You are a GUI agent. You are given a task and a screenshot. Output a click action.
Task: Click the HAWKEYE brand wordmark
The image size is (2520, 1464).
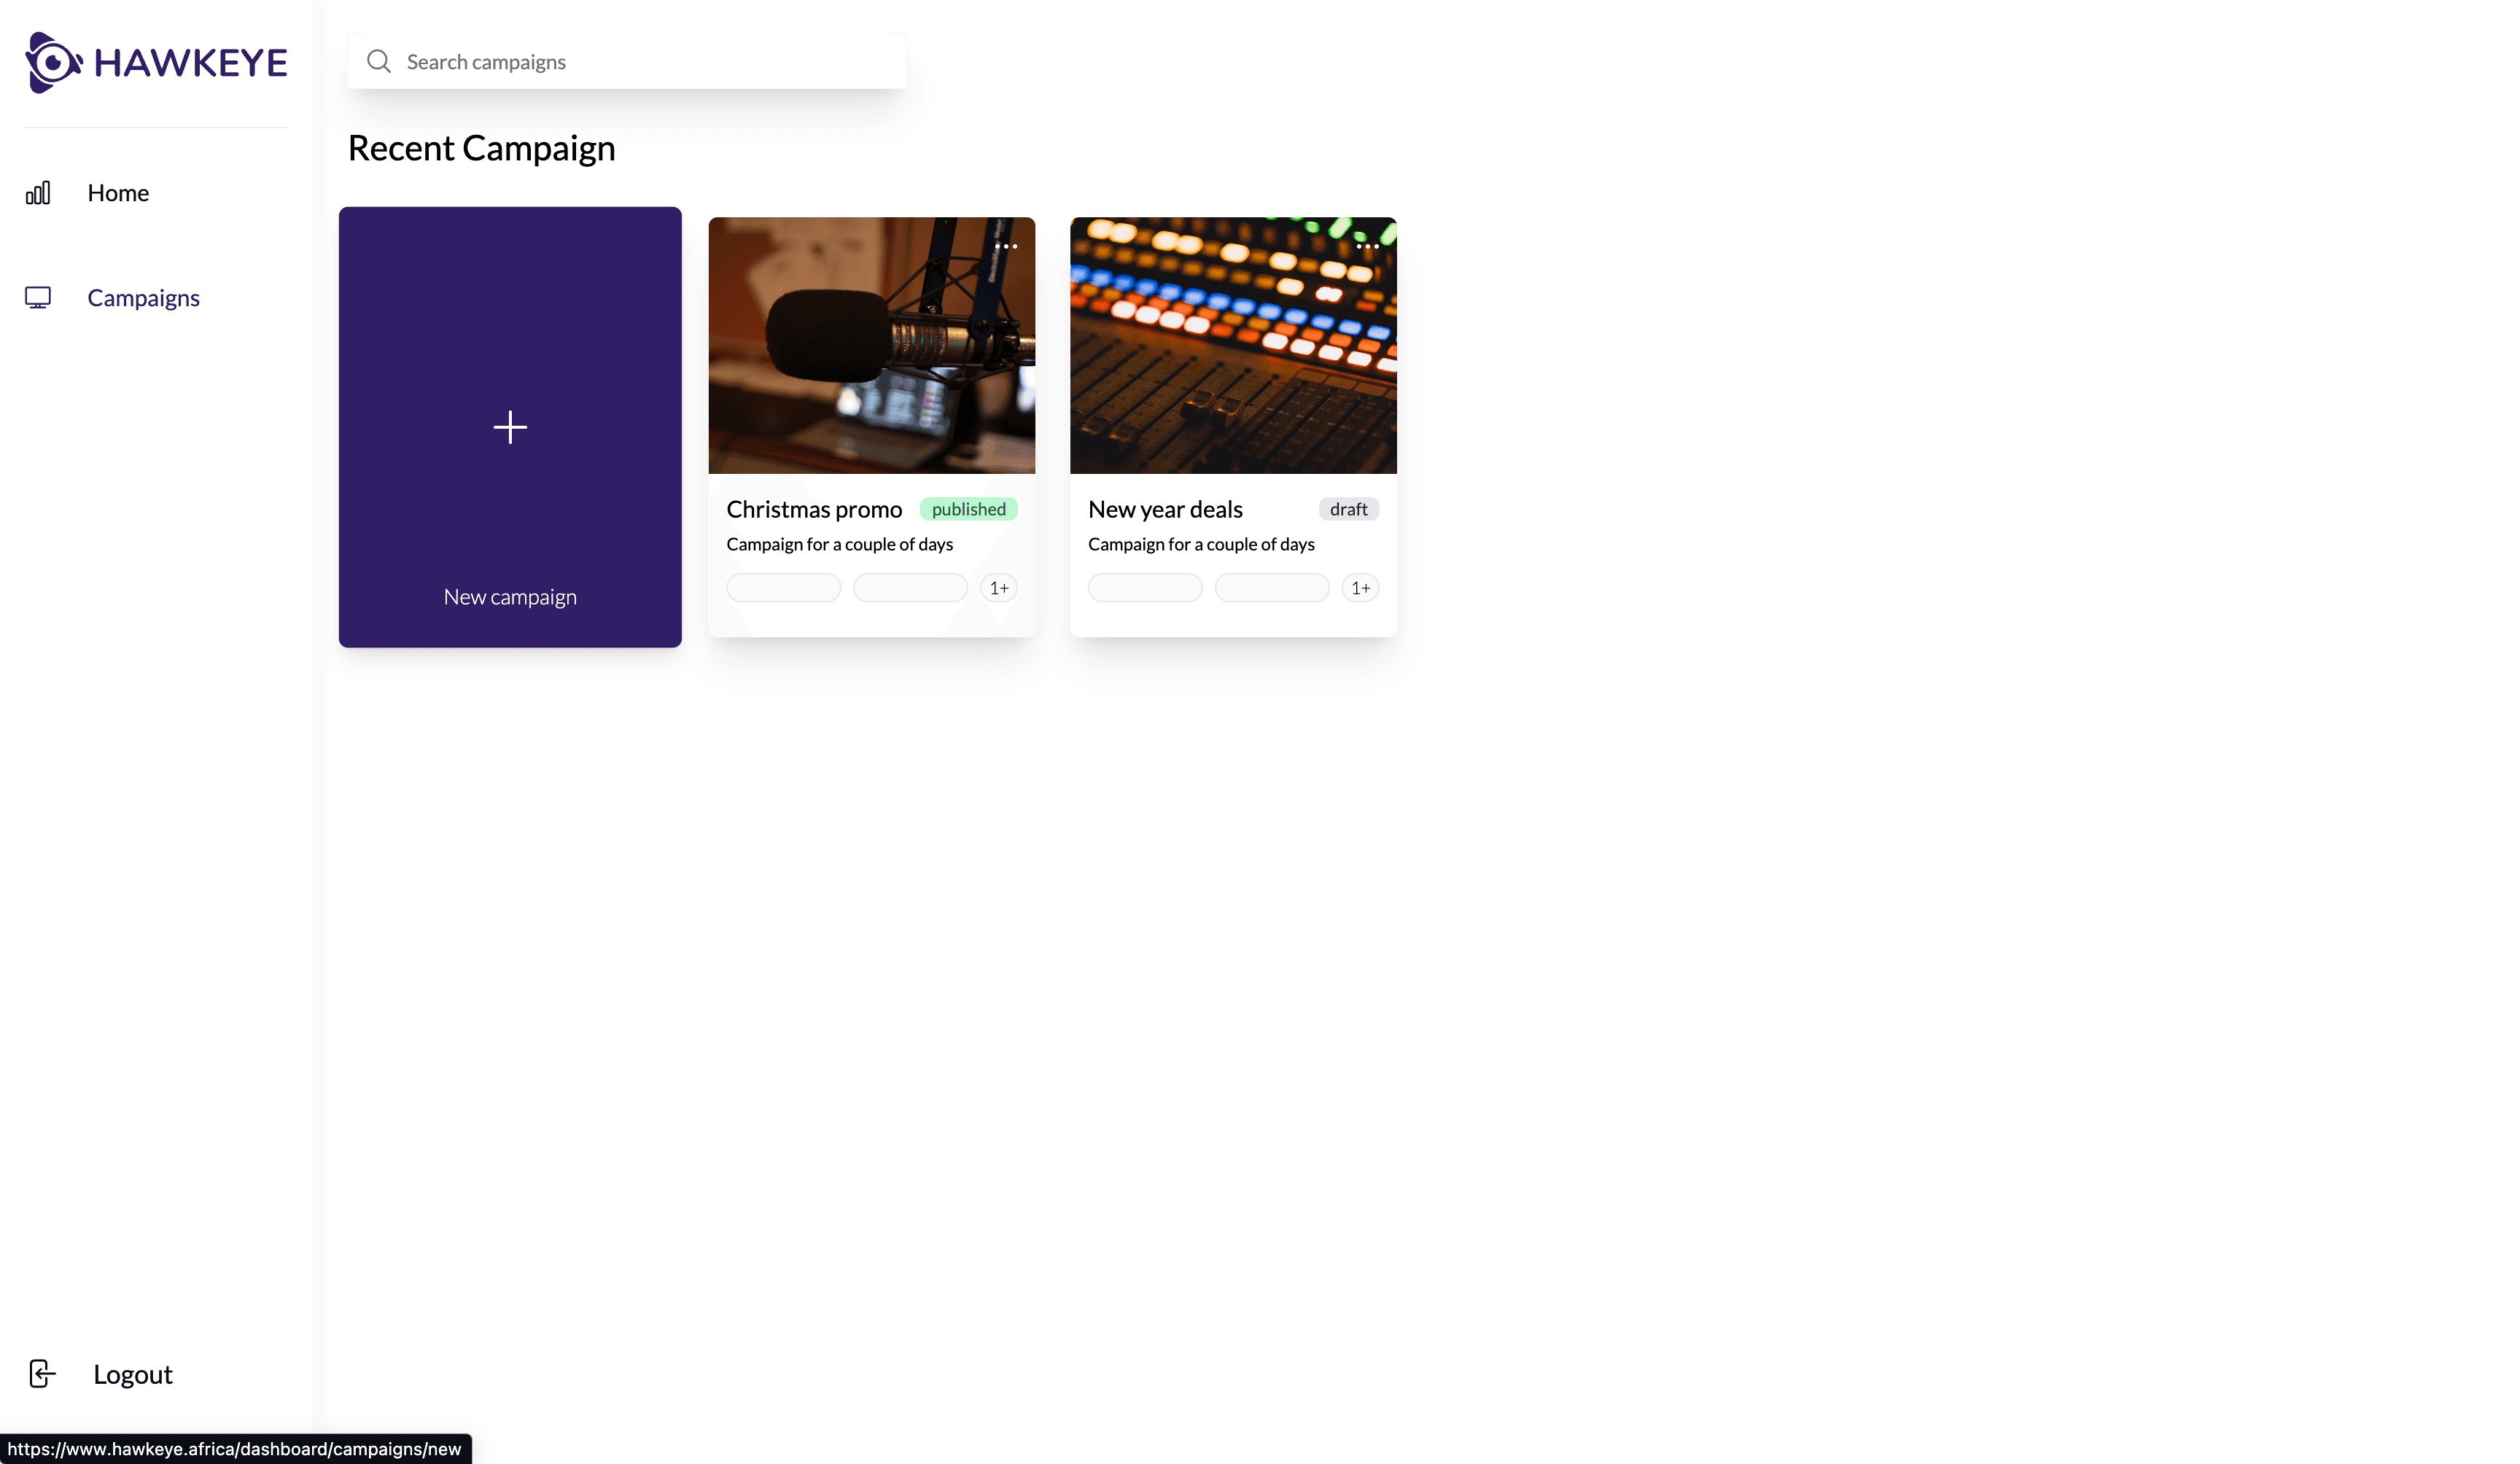[x=190, y=63]
